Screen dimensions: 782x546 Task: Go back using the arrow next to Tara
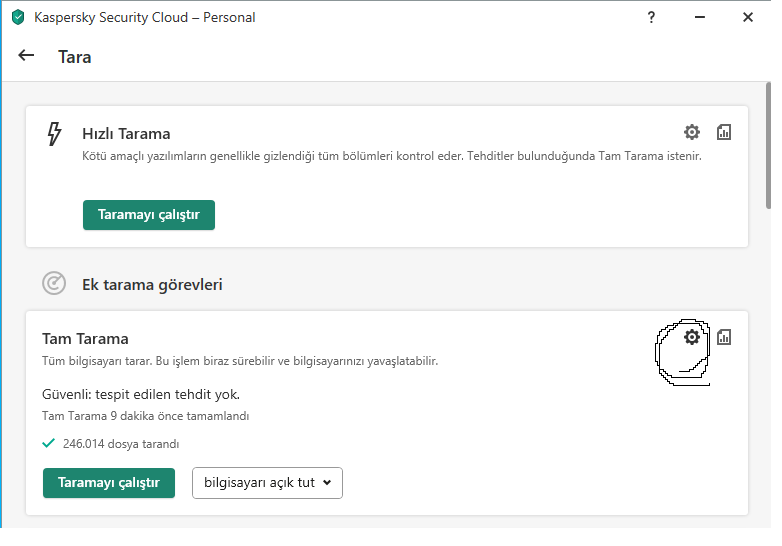(27, 56)
